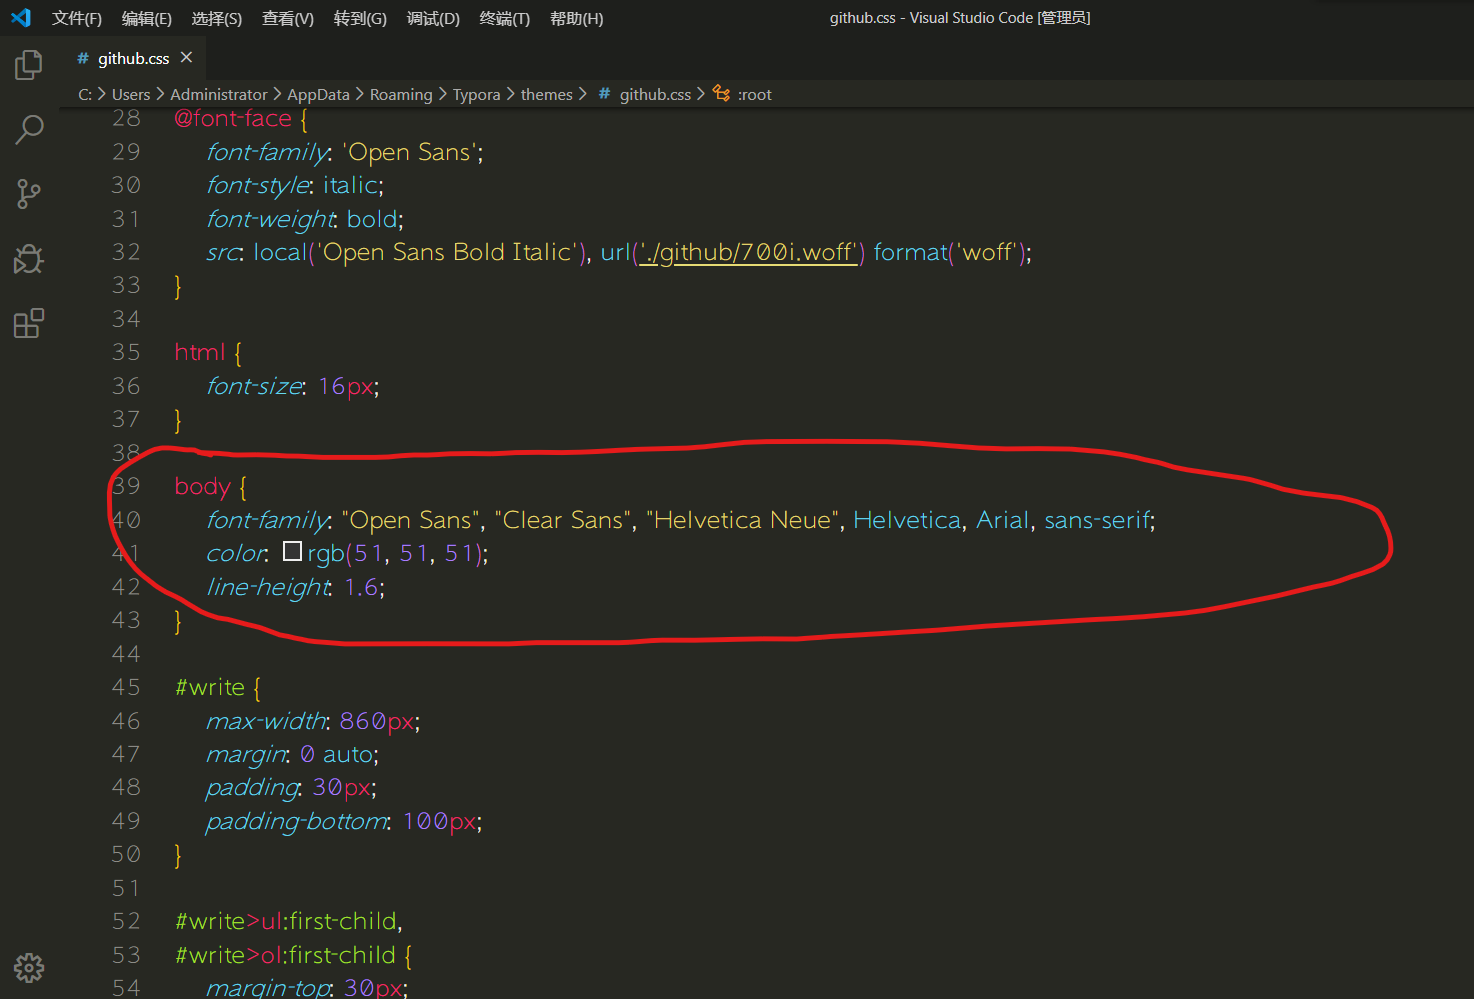Click the VS Code logo icon
This screenshot has height=999, width=1474.
(x=21, y=18)
